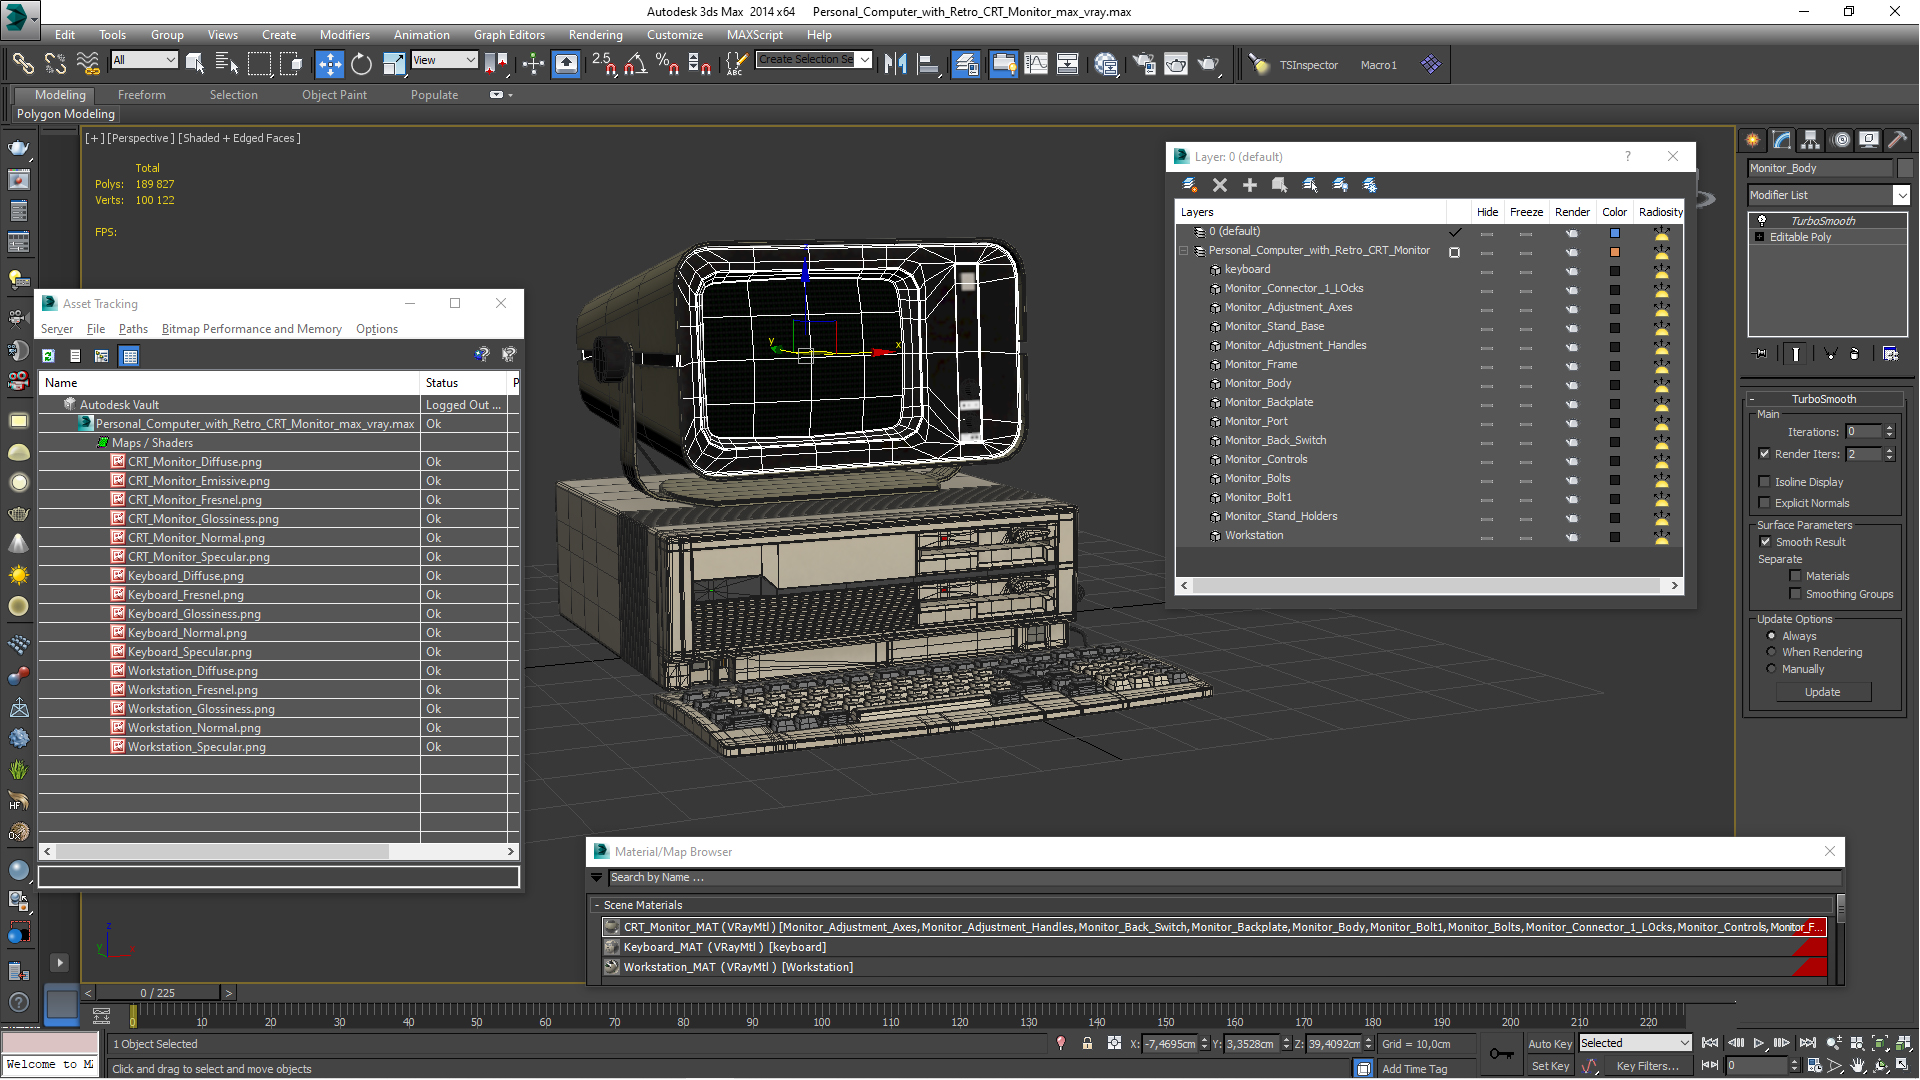
Task: Enable Explicit Normals checkbox
Action: [x=1765, y=502]
